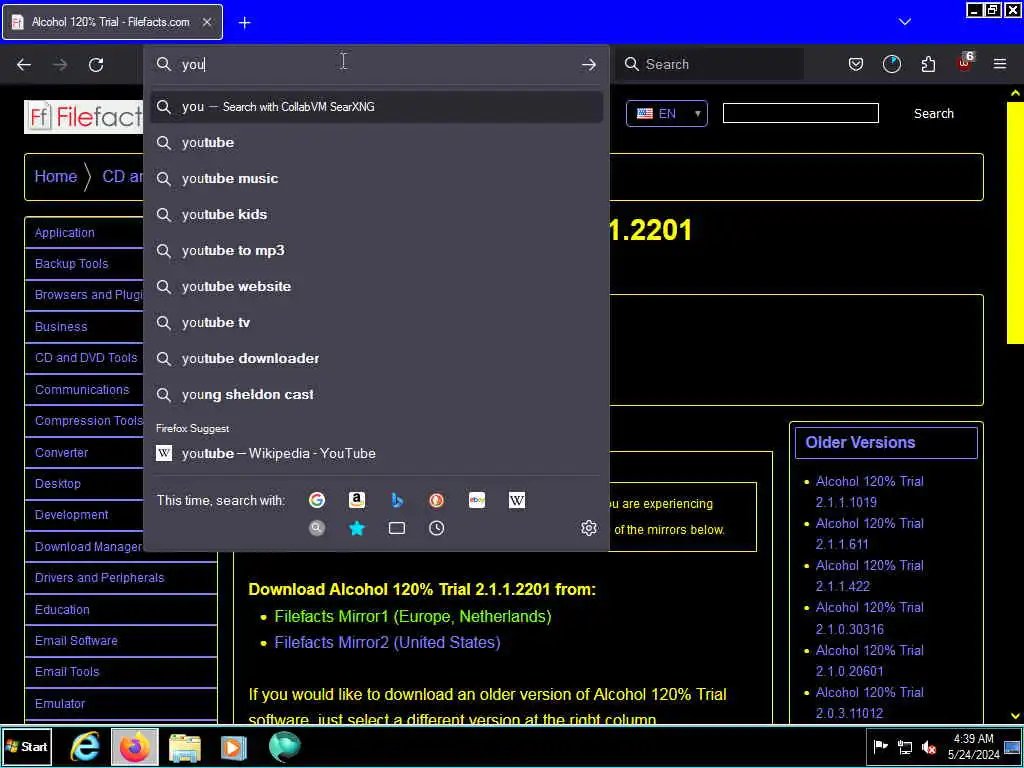Open the uBlock Origin extension icon
Image resolution: width=1024 pixels, height=768 pixels.
(965, 63)
